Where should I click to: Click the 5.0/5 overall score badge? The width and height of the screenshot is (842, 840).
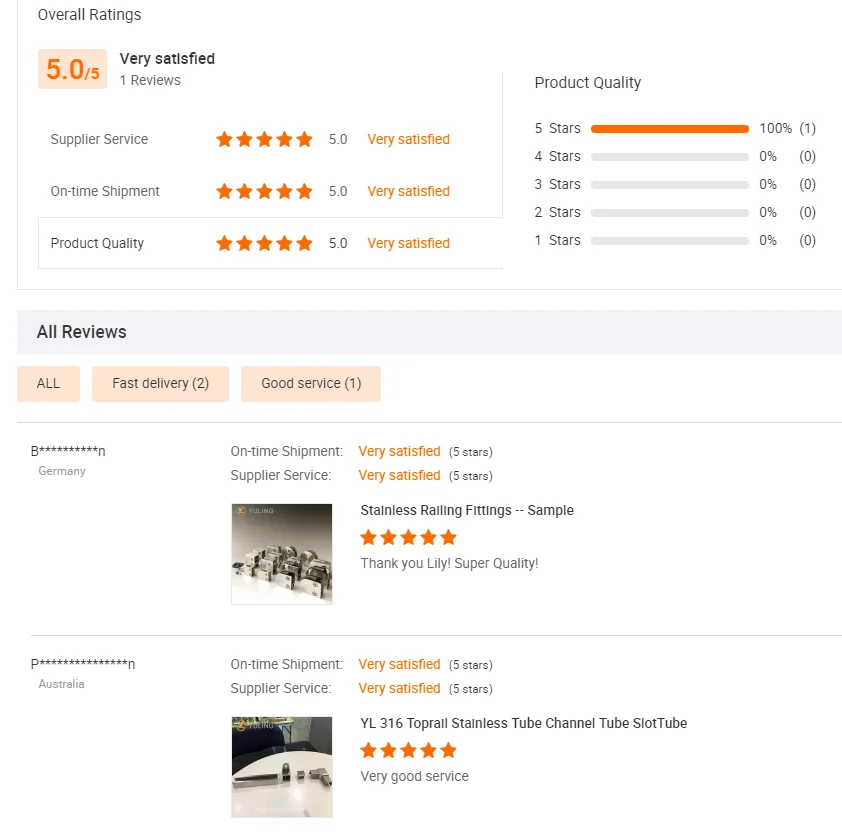(x=72, y=70)
